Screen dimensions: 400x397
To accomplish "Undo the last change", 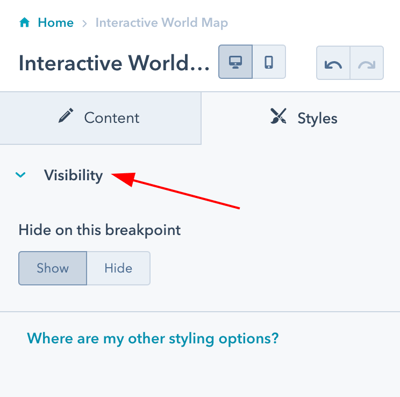I will pyautogui.click(x=333, y=63).
